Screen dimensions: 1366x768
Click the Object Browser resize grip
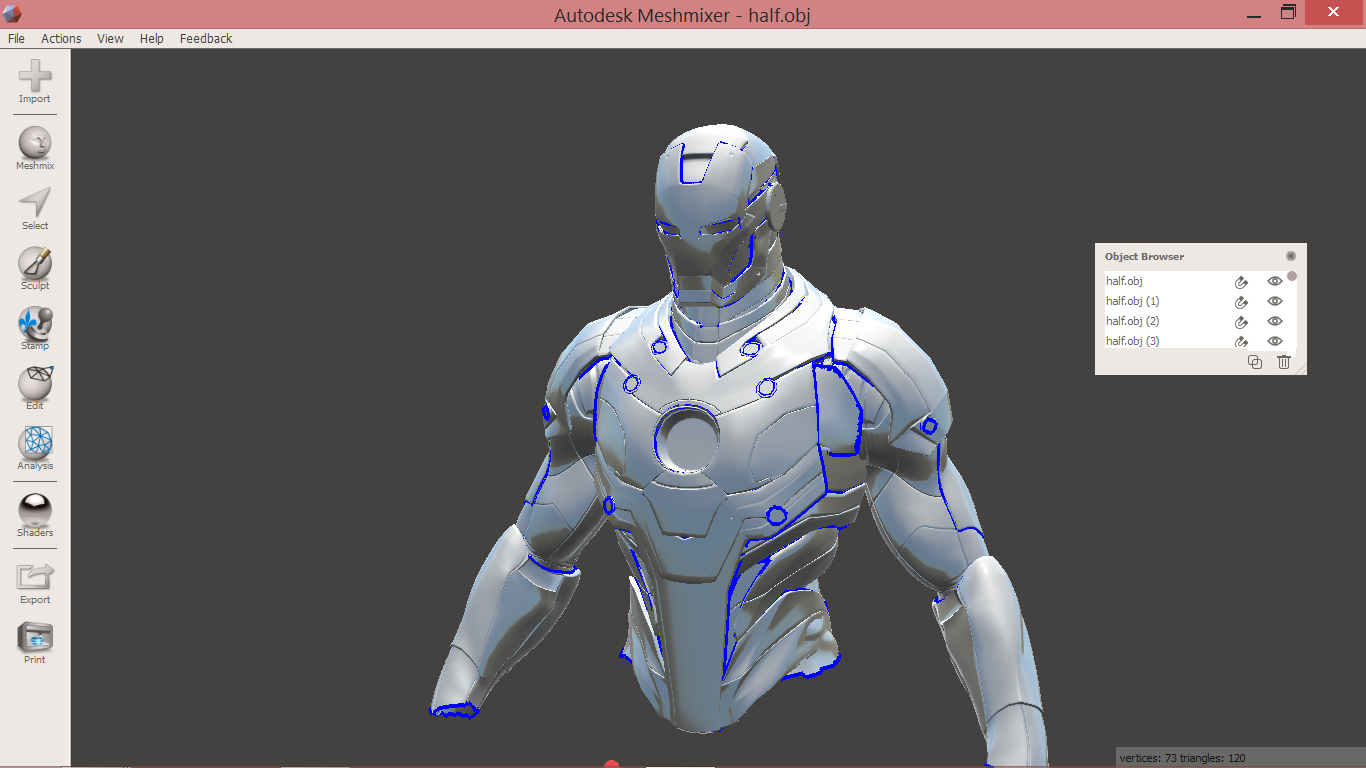[1301, 369]
